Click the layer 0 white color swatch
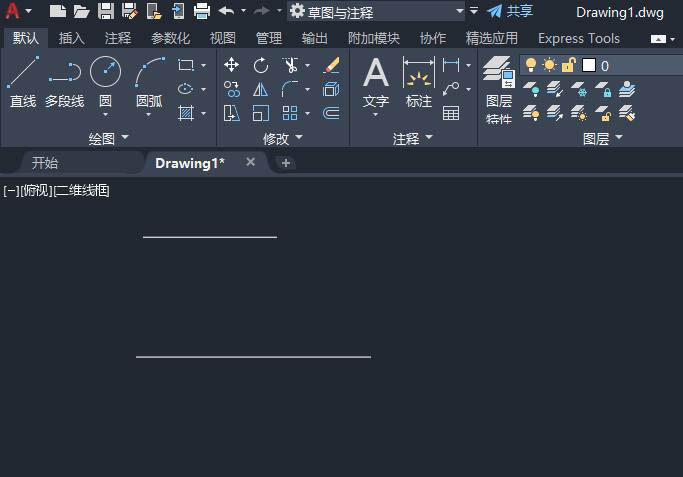The height and width of the screenshot is (477, 683). 589,65
